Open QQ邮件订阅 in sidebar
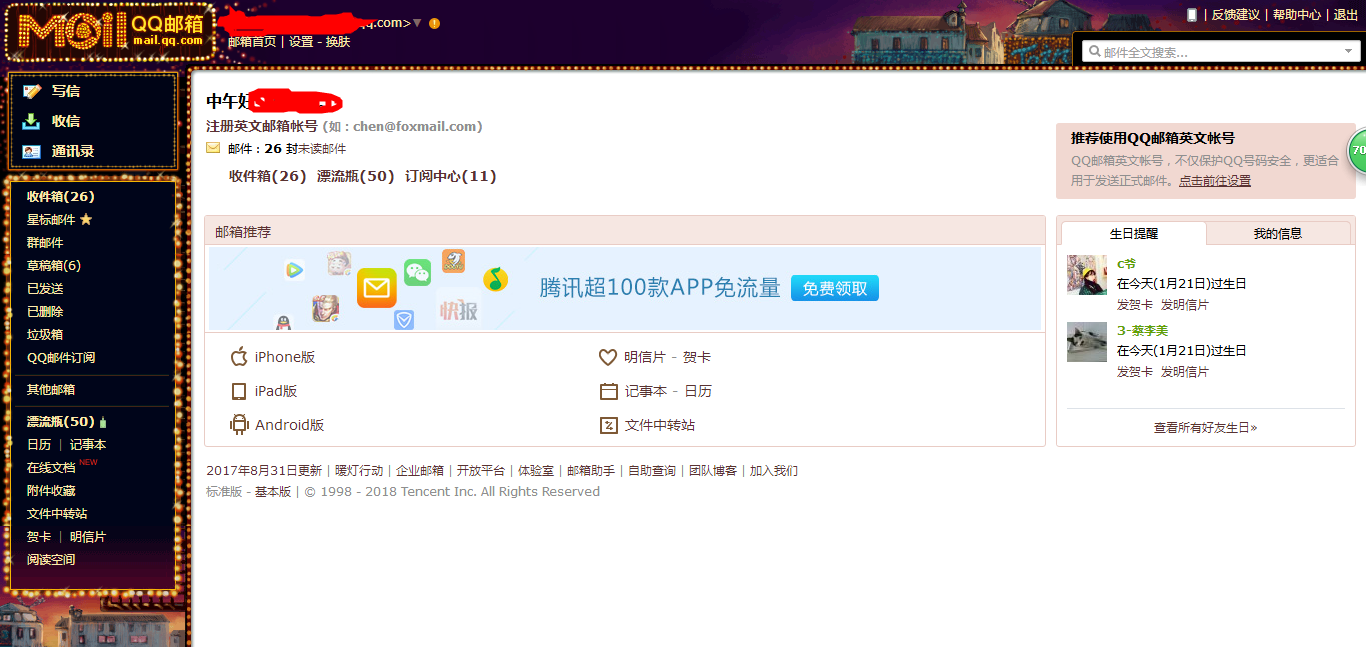Screen dimensions: 1366x647 (61, 357)
